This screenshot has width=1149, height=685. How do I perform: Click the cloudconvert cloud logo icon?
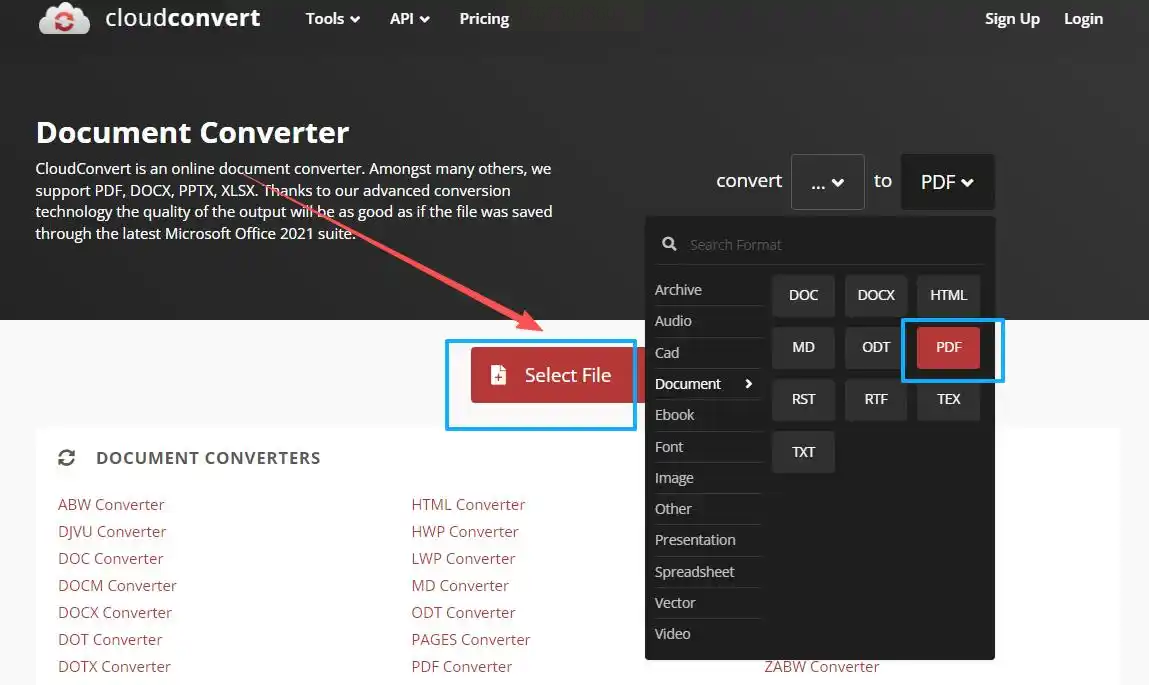pyautogui.click(x=64, y=18)
